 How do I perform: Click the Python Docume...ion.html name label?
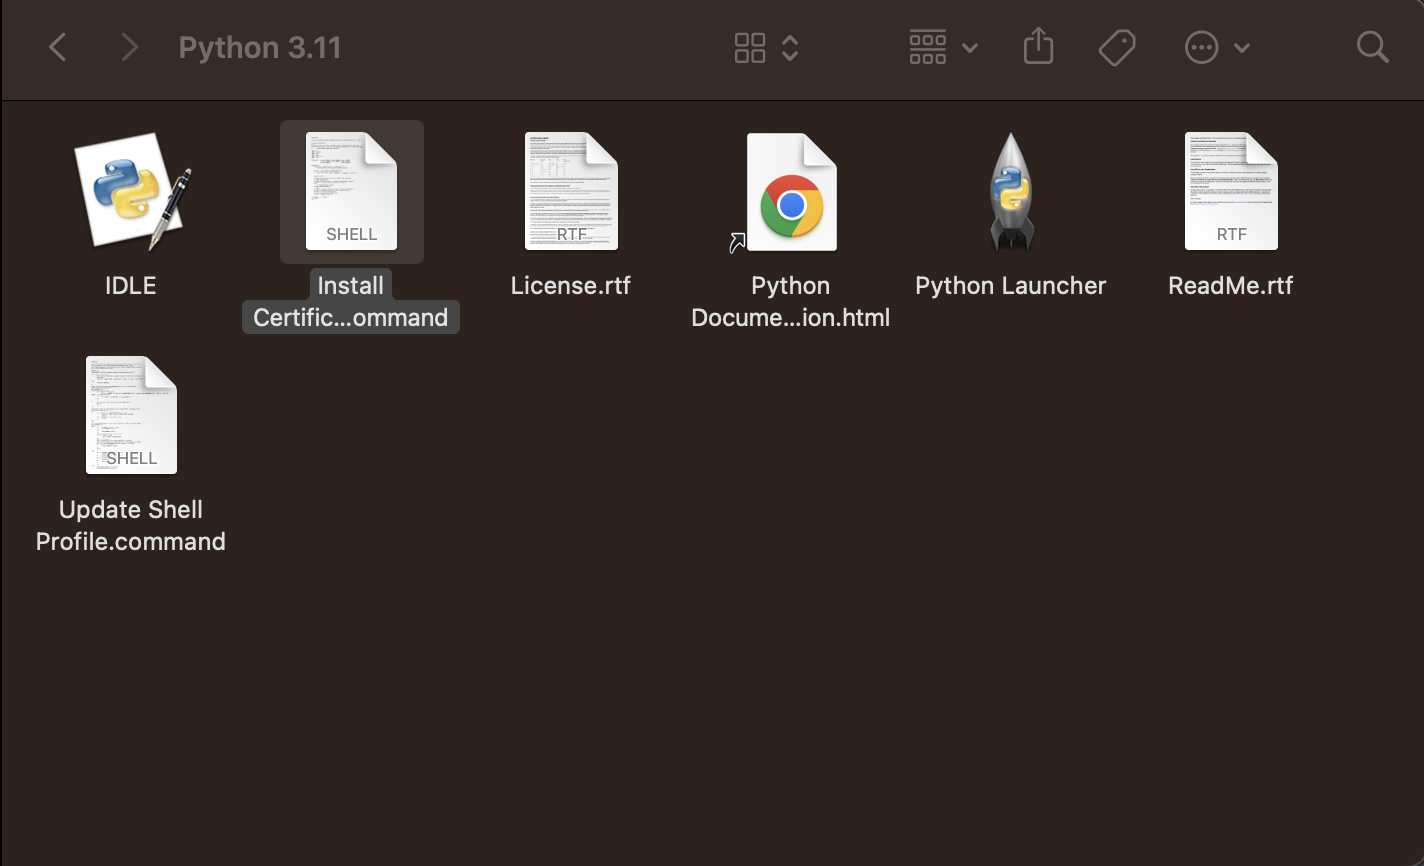pyautogui.click(x=791, y=301)
